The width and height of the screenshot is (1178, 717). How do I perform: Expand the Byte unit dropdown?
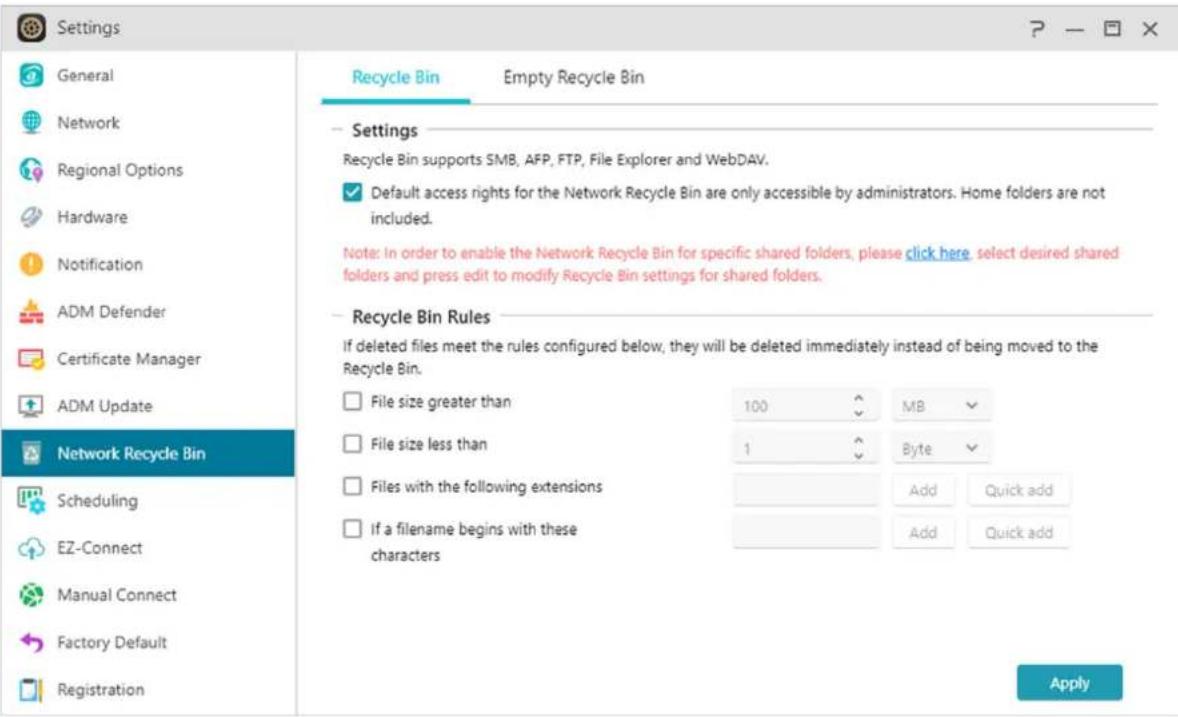coord(940,449)
